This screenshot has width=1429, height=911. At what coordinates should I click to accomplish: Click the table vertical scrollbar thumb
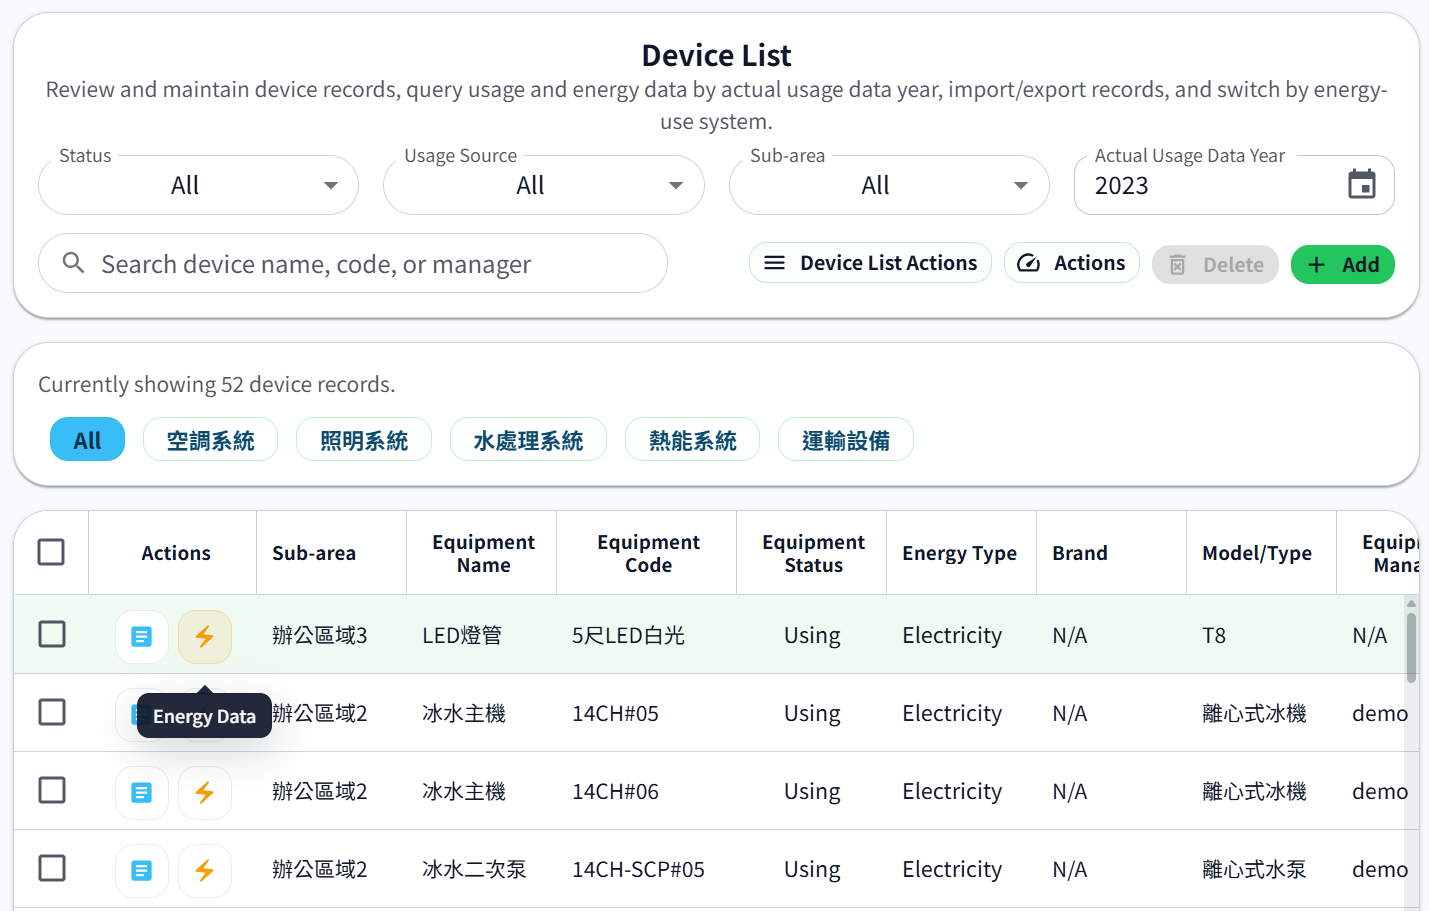[x=1411, y=647]
